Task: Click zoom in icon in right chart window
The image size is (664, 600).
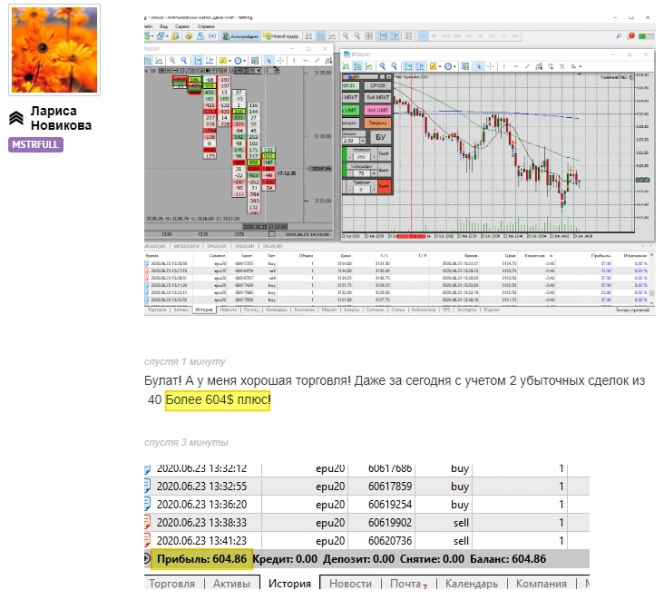Action: pos(382,66)
